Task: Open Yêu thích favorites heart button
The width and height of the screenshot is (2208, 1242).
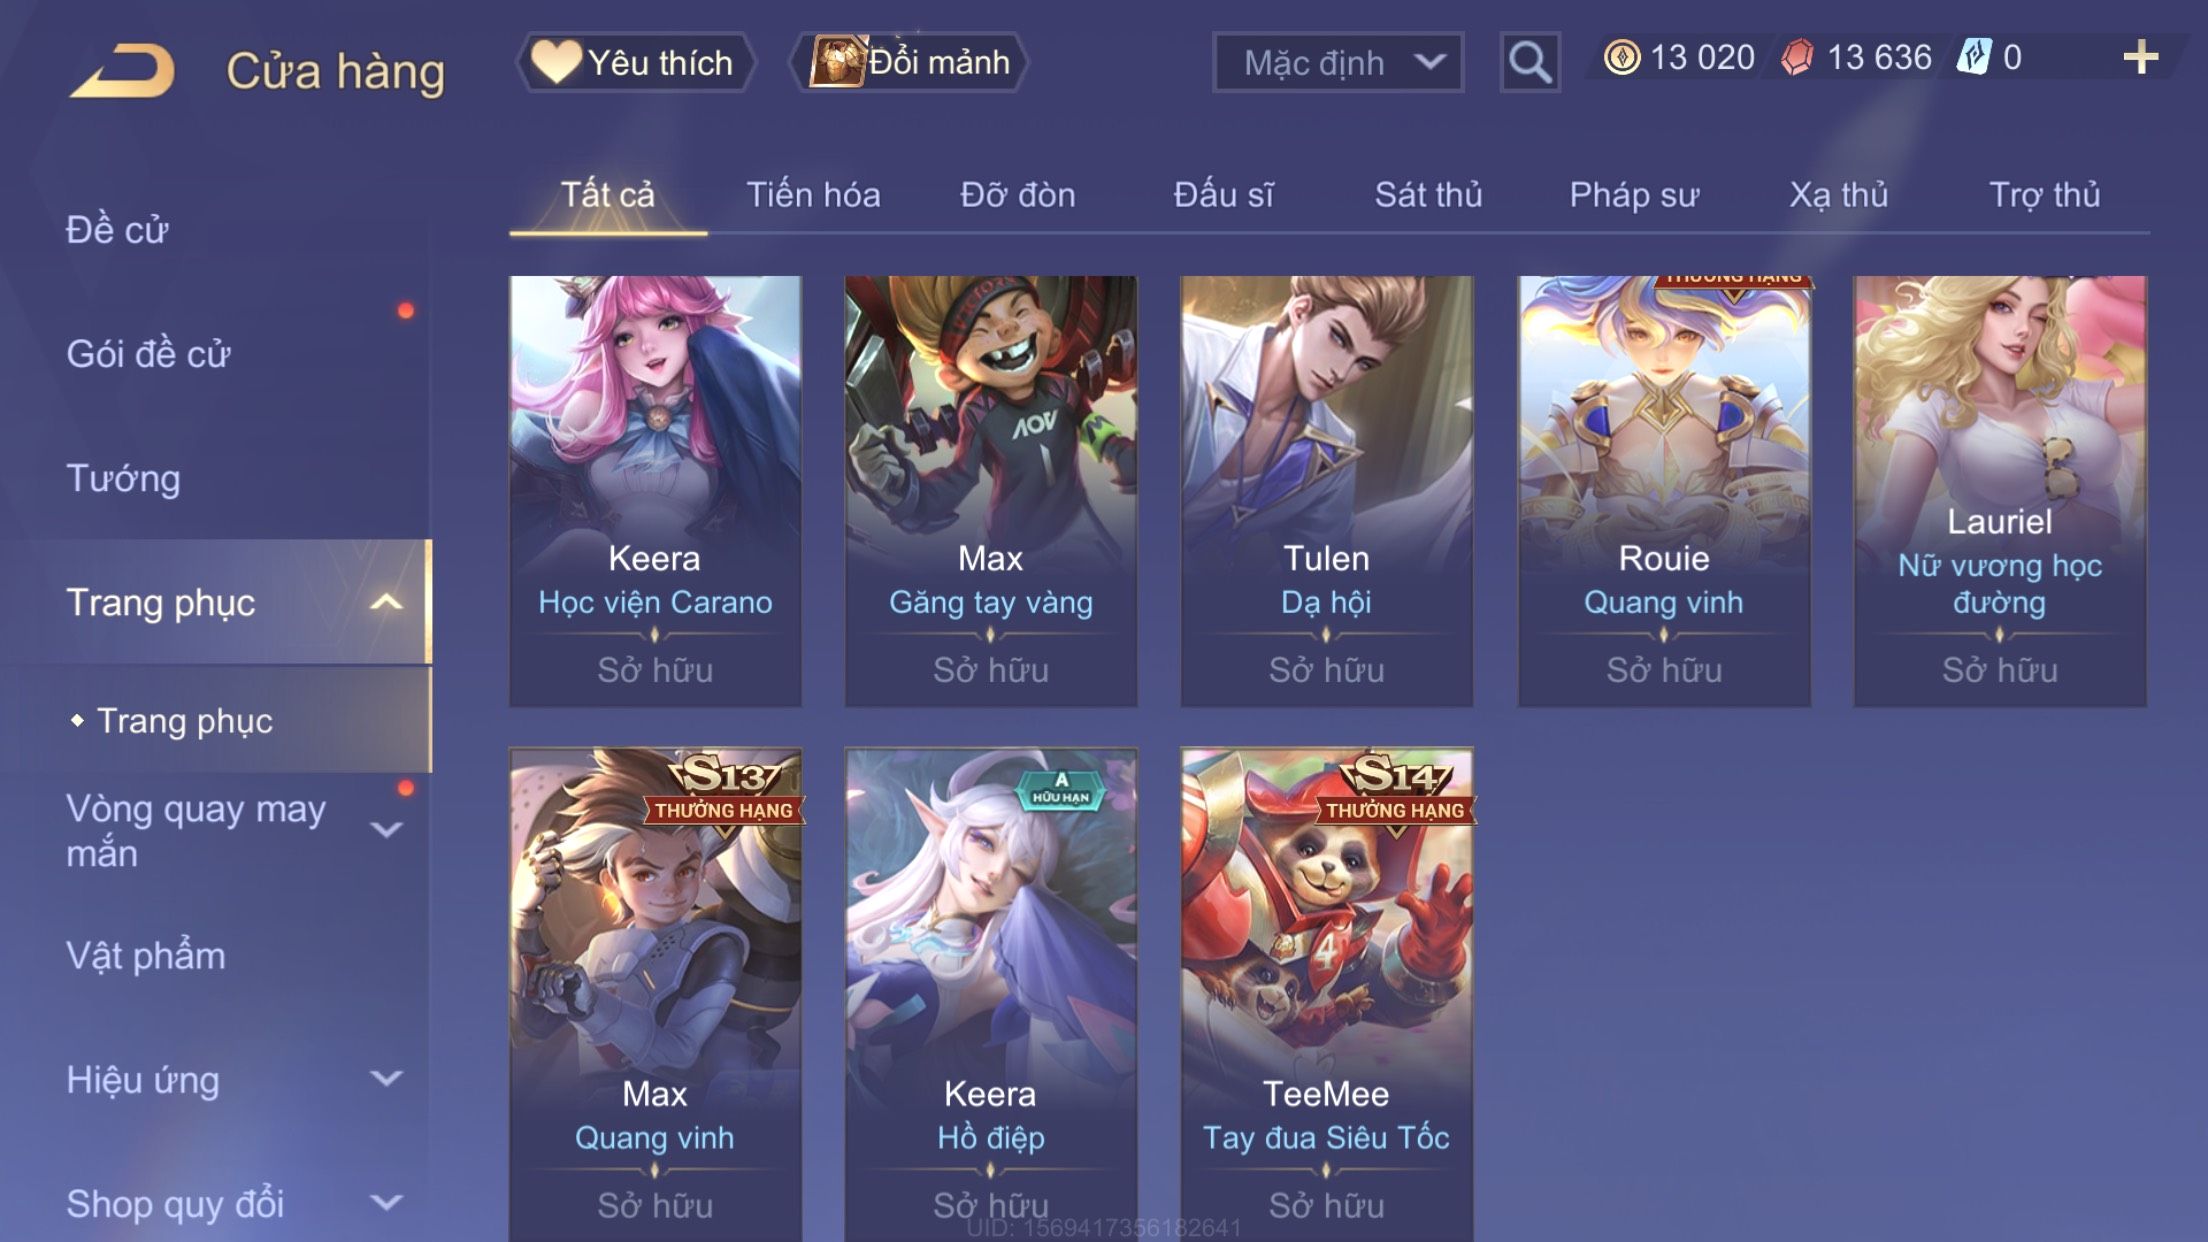Action: pos(635,62)
